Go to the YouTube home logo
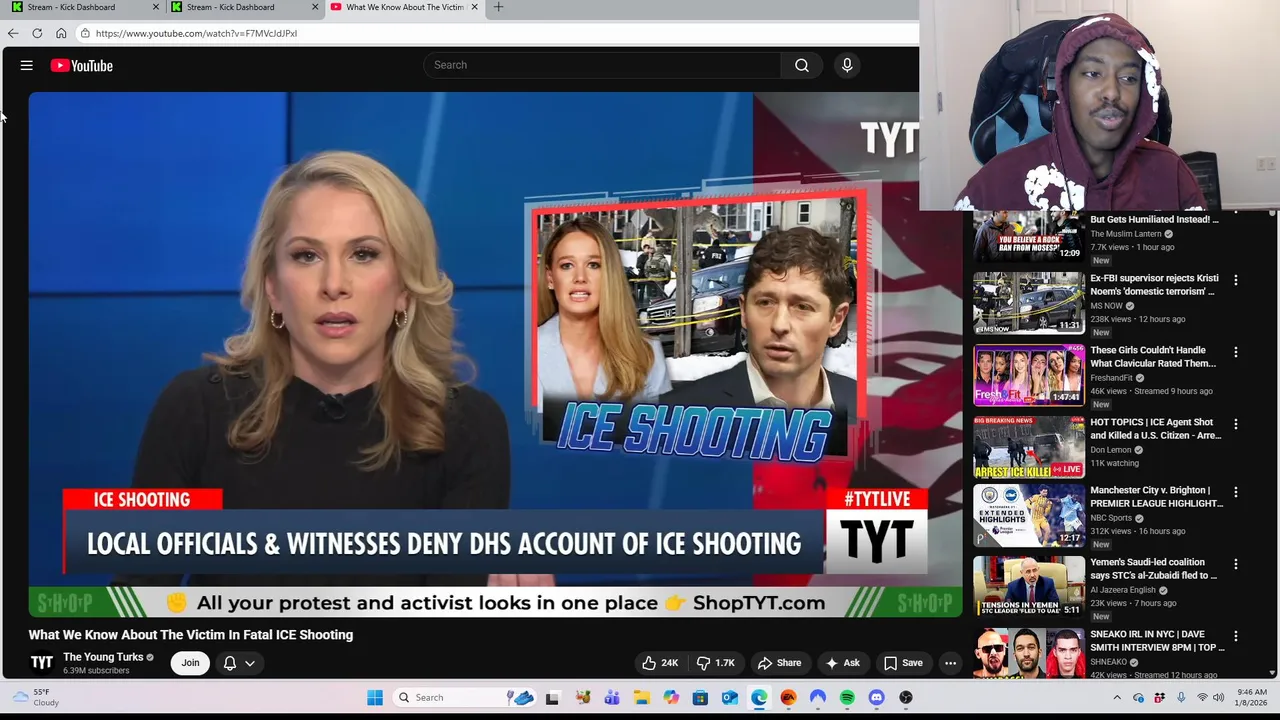 click(82, 66)
